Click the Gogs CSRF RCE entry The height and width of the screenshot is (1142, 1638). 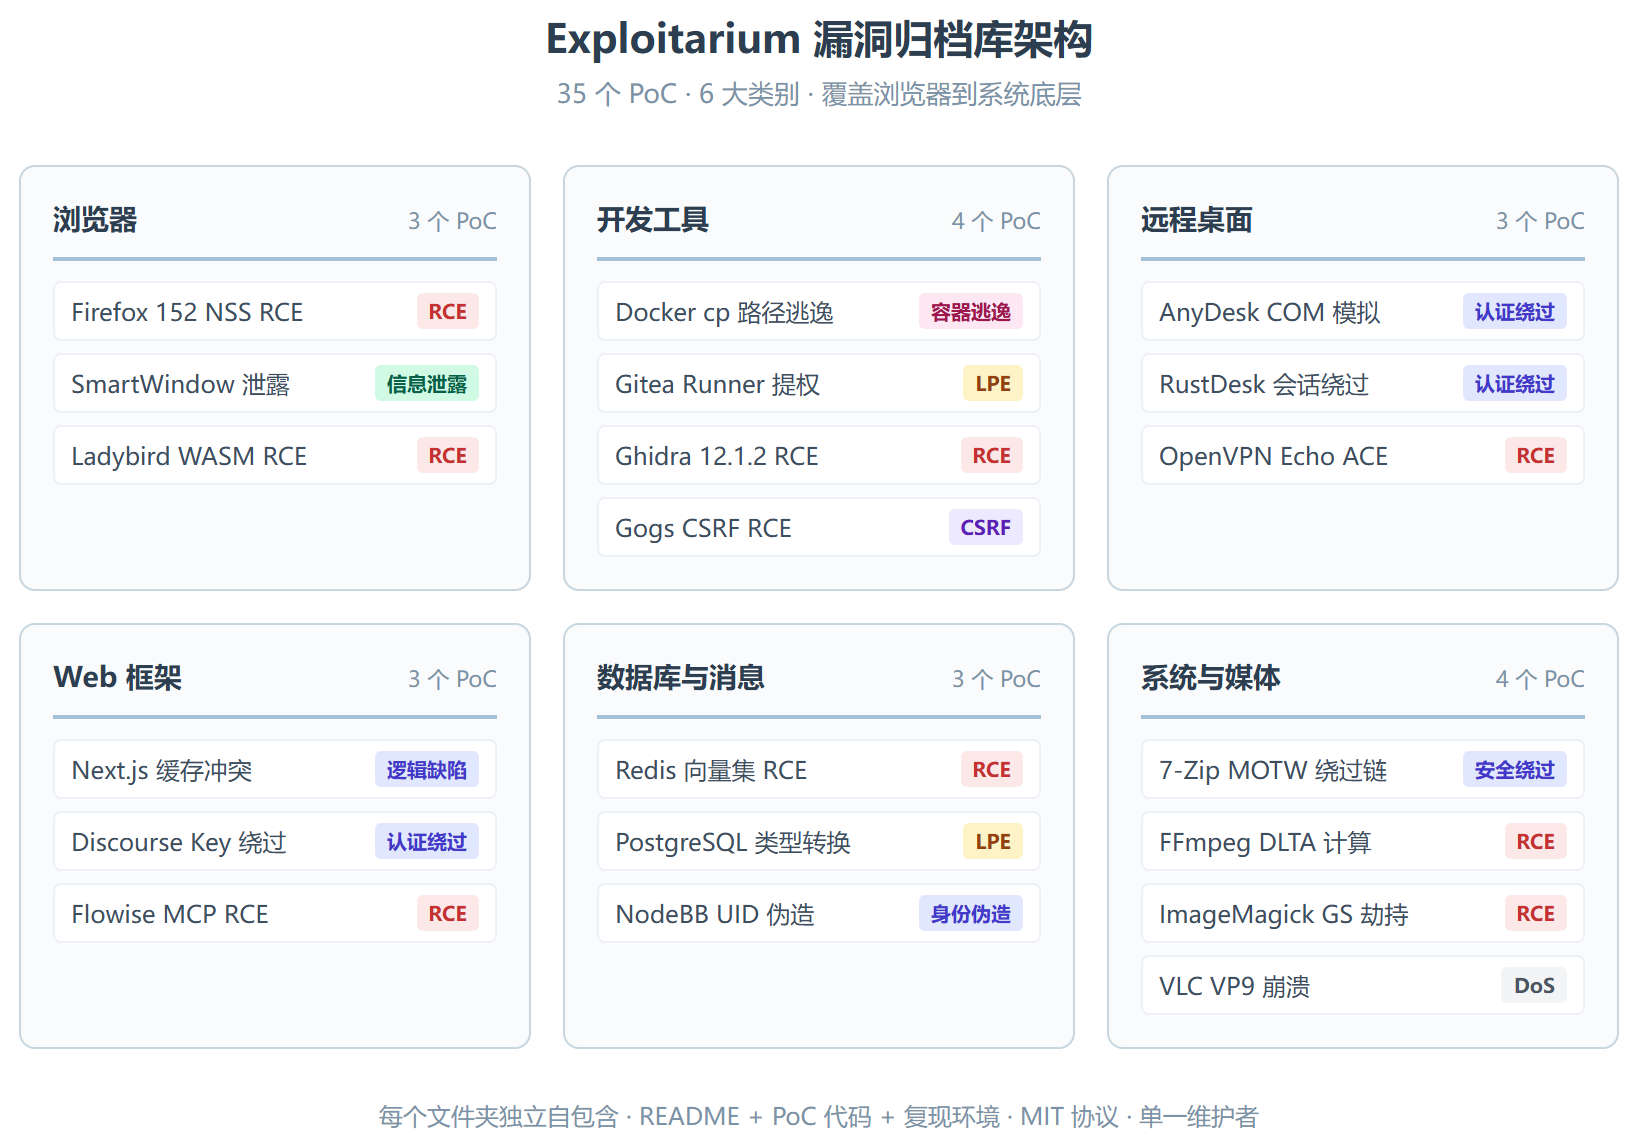click(x=819, y=528)
